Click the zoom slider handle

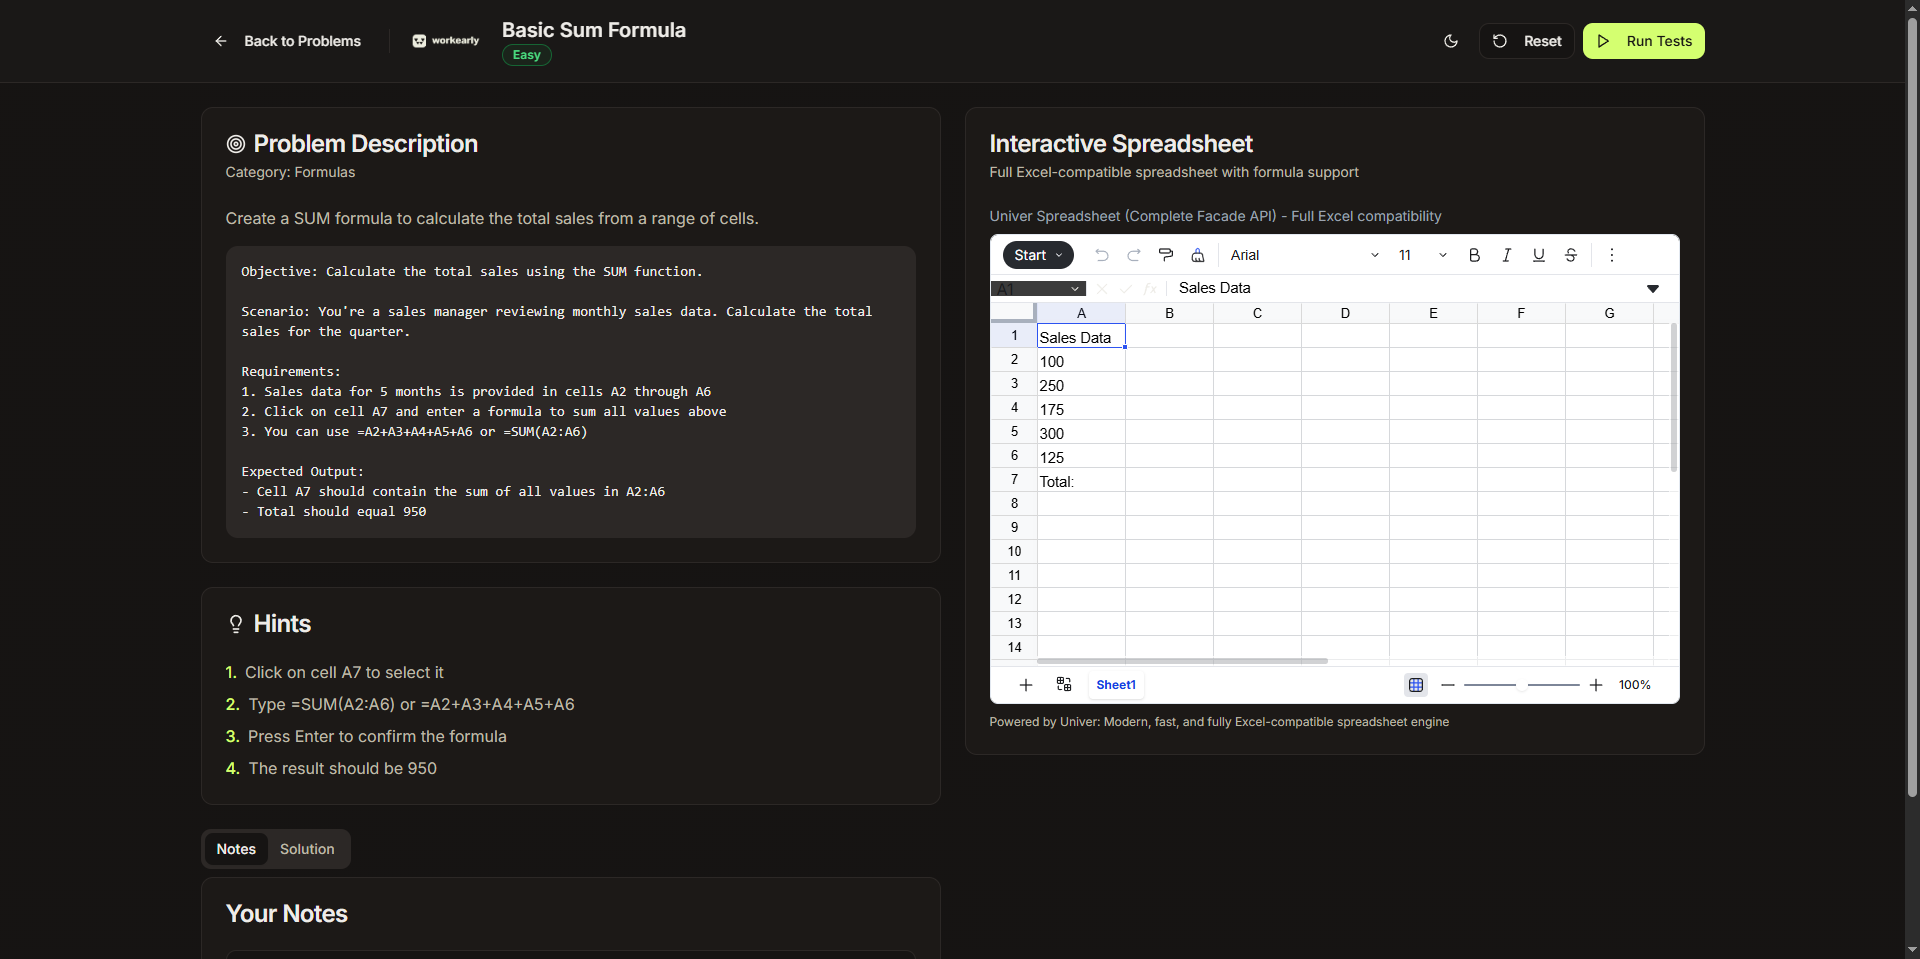[x=1522, y=685]
